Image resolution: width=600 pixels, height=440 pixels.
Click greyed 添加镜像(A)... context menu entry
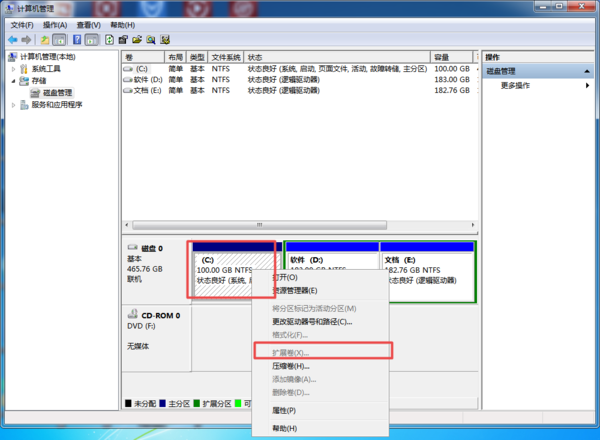(x=320, y=379)
